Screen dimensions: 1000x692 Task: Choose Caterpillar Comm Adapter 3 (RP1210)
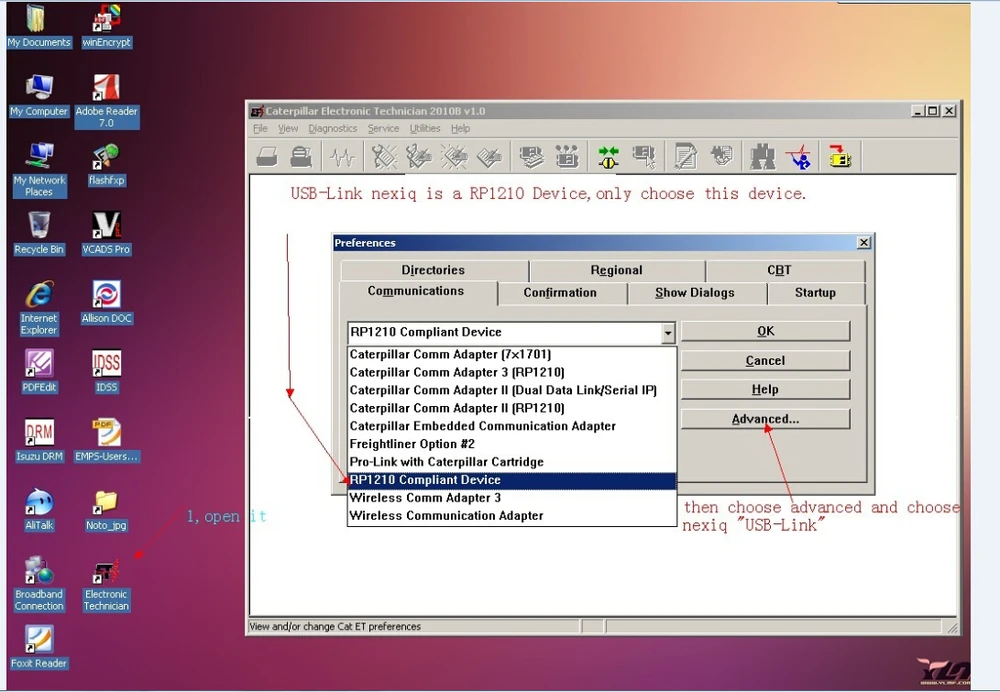[x=511, y=372]
